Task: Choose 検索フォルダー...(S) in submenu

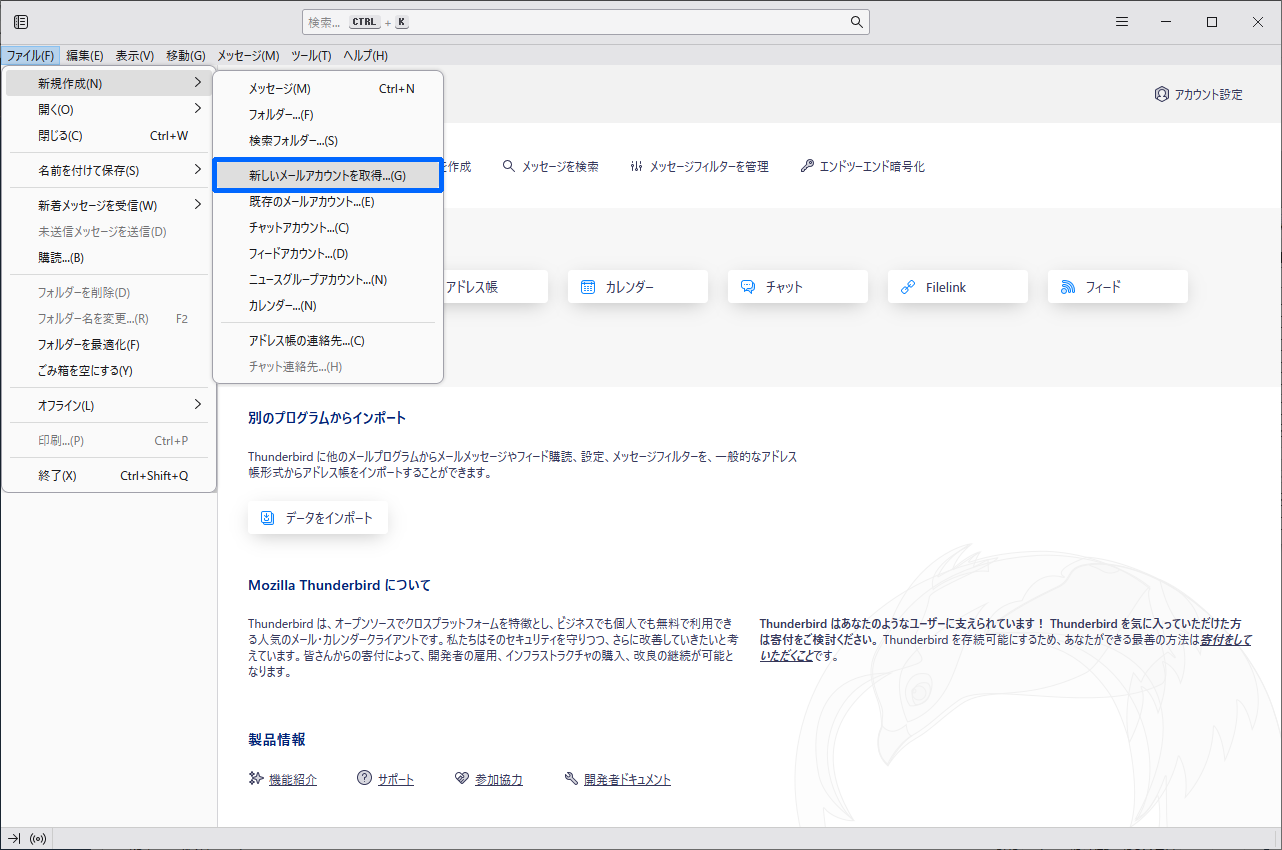Action: pyautogui.click(x=328, y=141)
